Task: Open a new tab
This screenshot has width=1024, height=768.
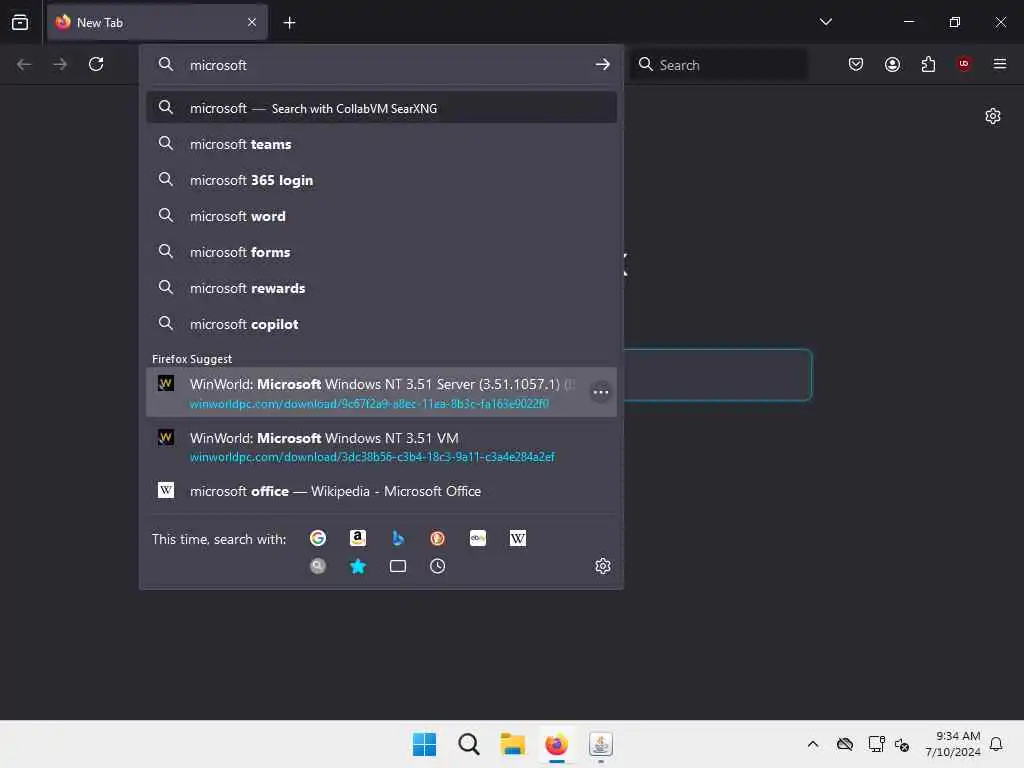Action: coord(289,23)
